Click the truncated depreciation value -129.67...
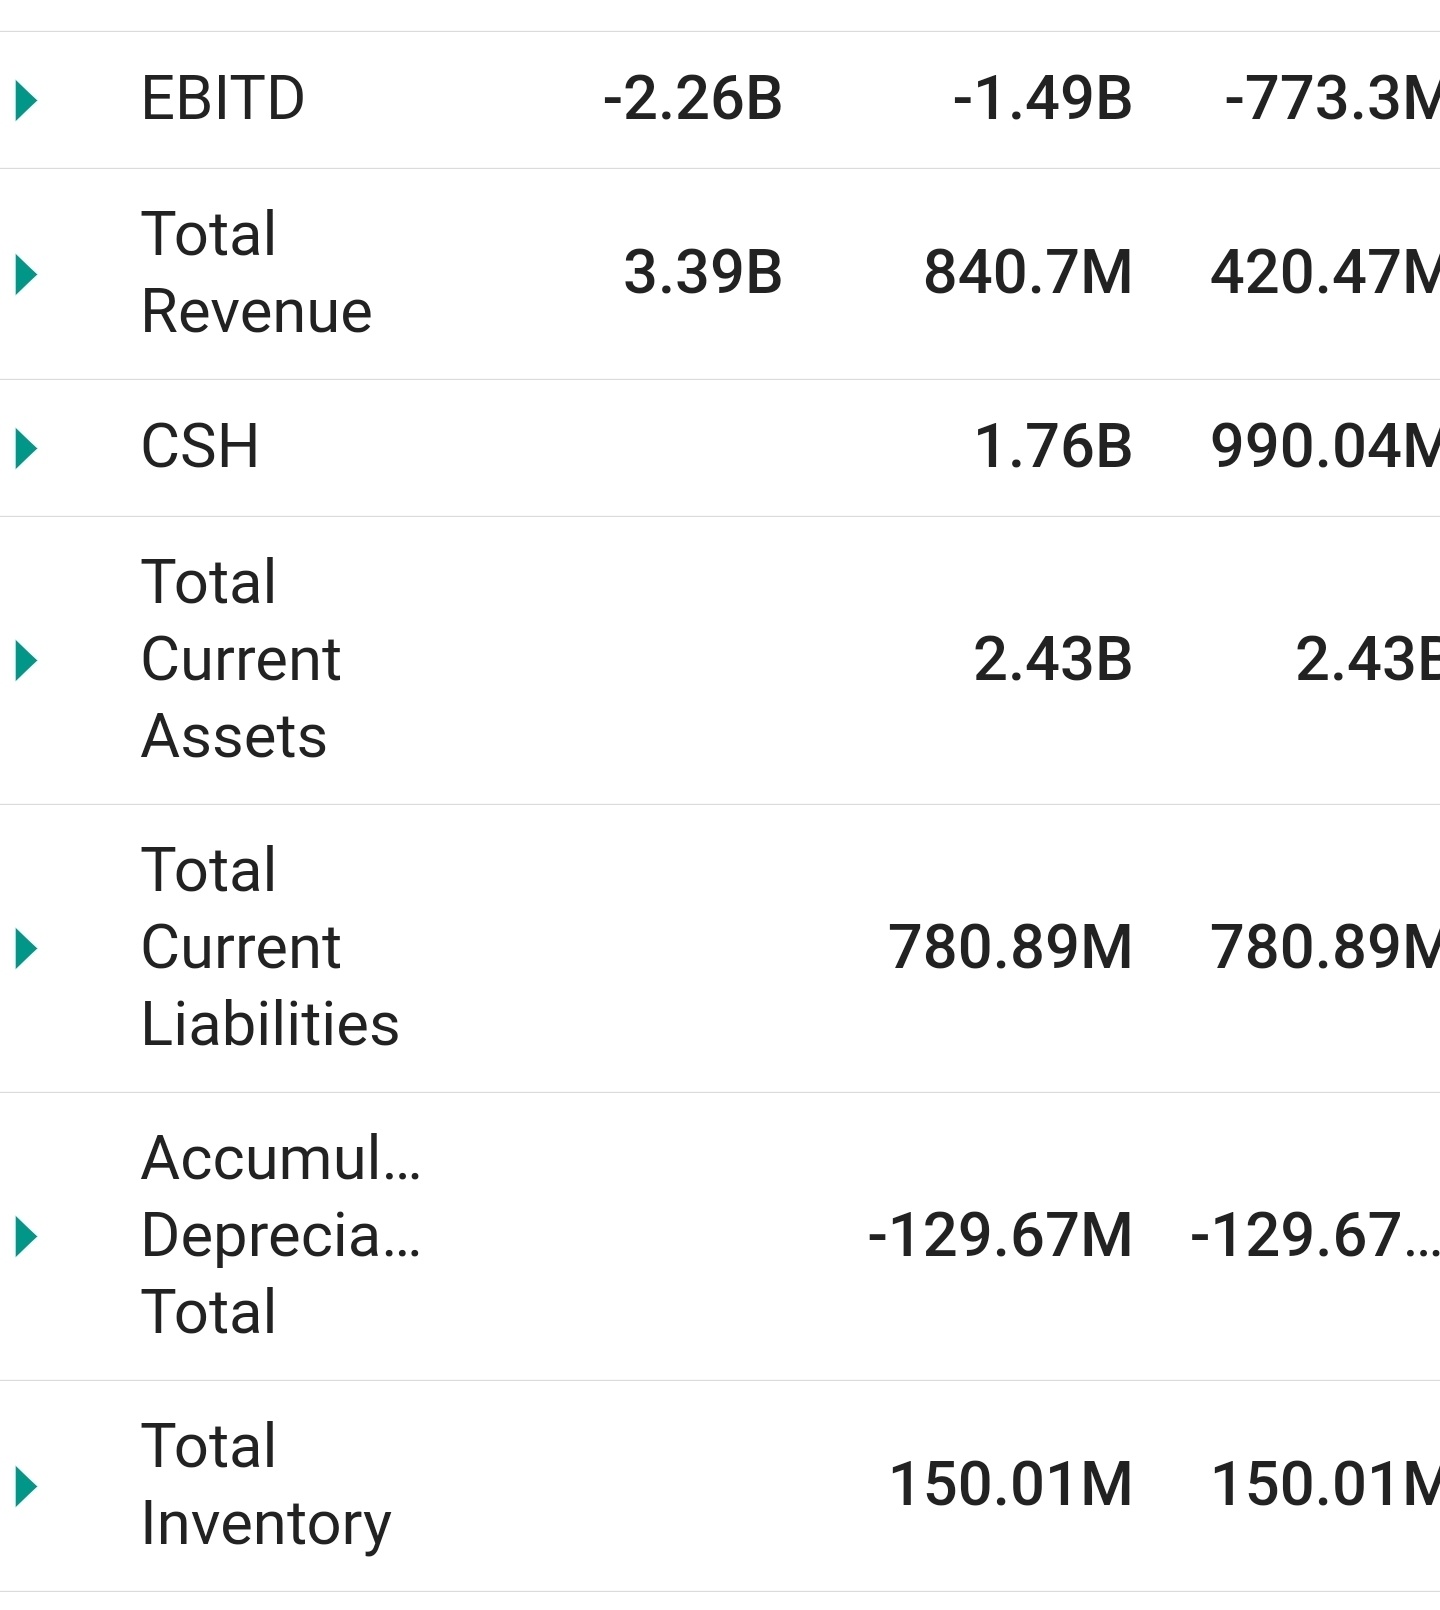1440x1610 pixels. (x=1315, y=1236)
